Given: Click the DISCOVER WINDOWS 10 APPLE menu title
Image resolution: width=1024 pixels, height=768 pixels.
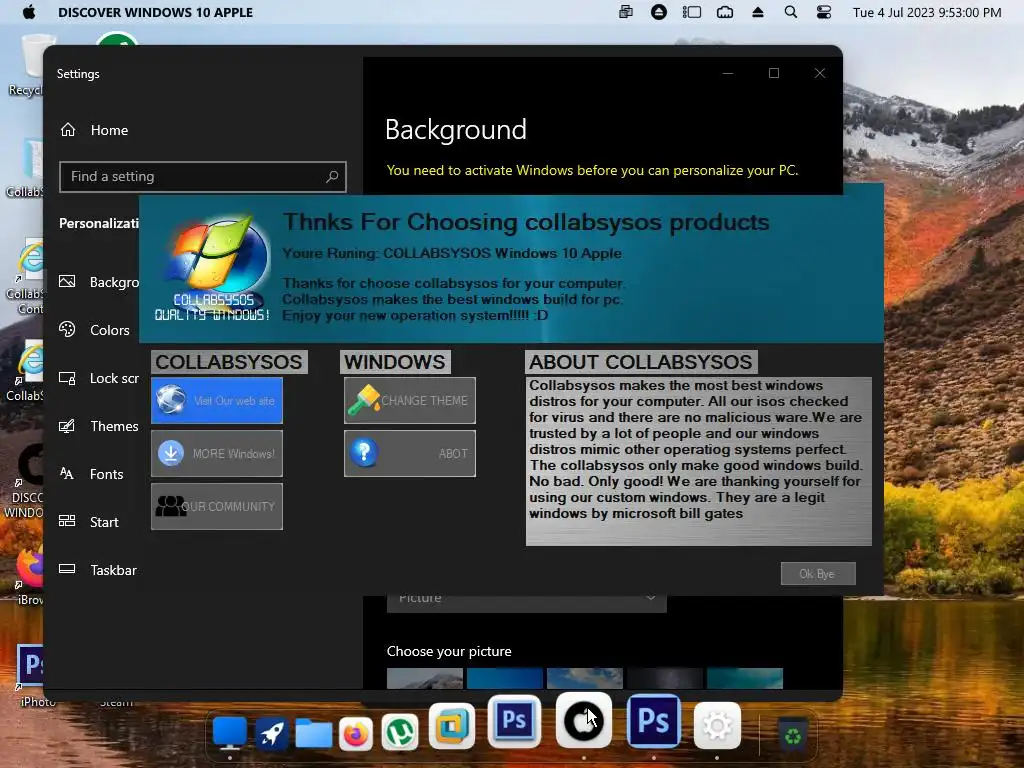Looking at the screenshot, I should 155,12.
